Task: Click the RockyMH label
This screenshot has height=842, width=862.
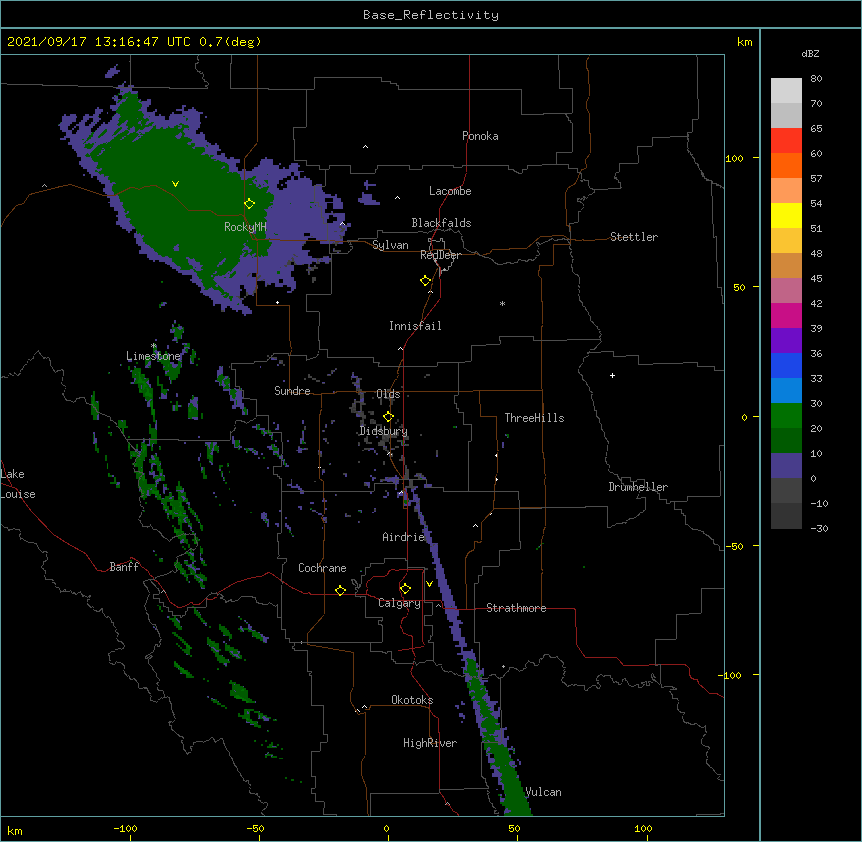Action: coord(245,227)
